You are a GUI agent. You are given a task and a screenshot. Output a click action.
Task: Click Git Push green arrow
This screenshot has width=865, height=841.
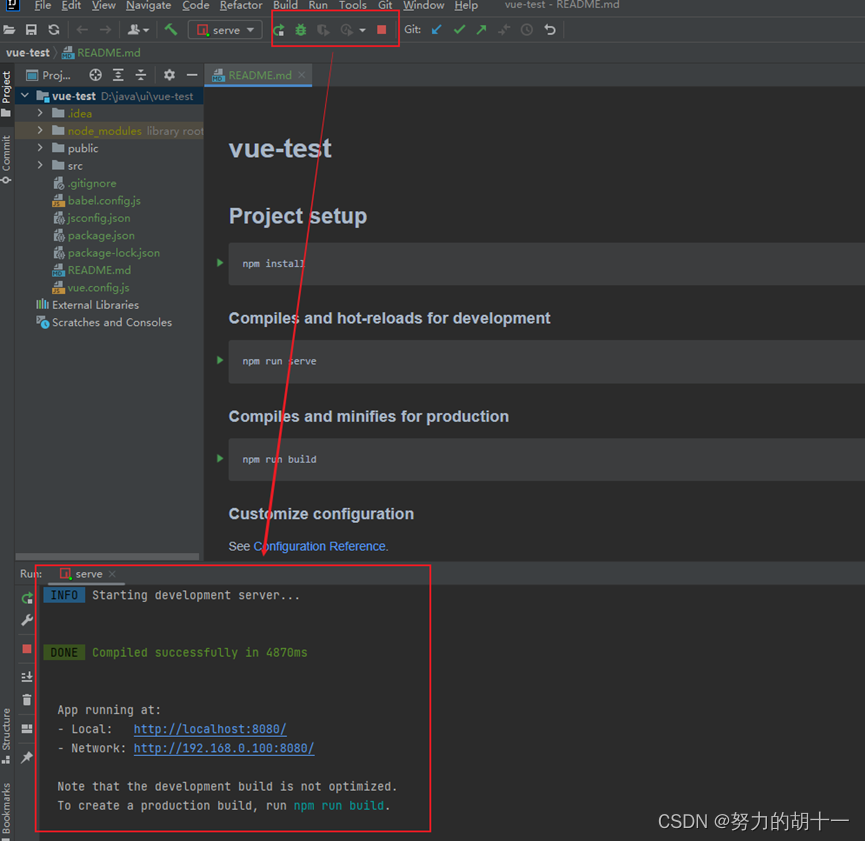482,30
